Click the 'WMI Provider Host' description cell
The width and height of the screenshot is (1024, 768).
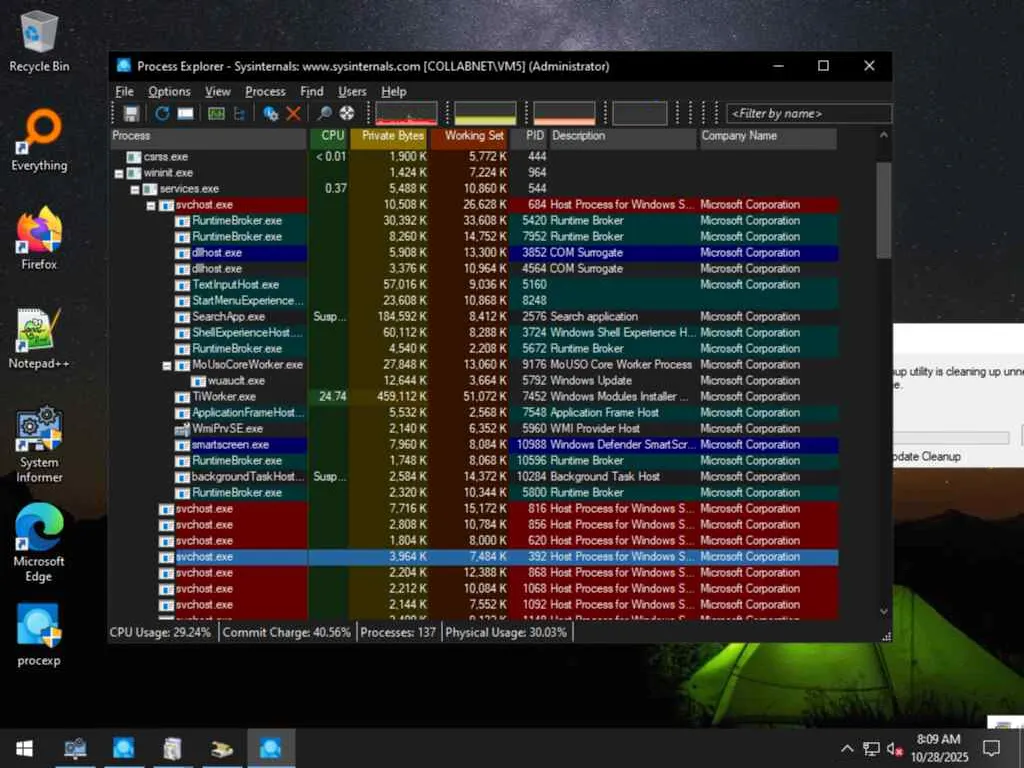click(x=594, y=428)
